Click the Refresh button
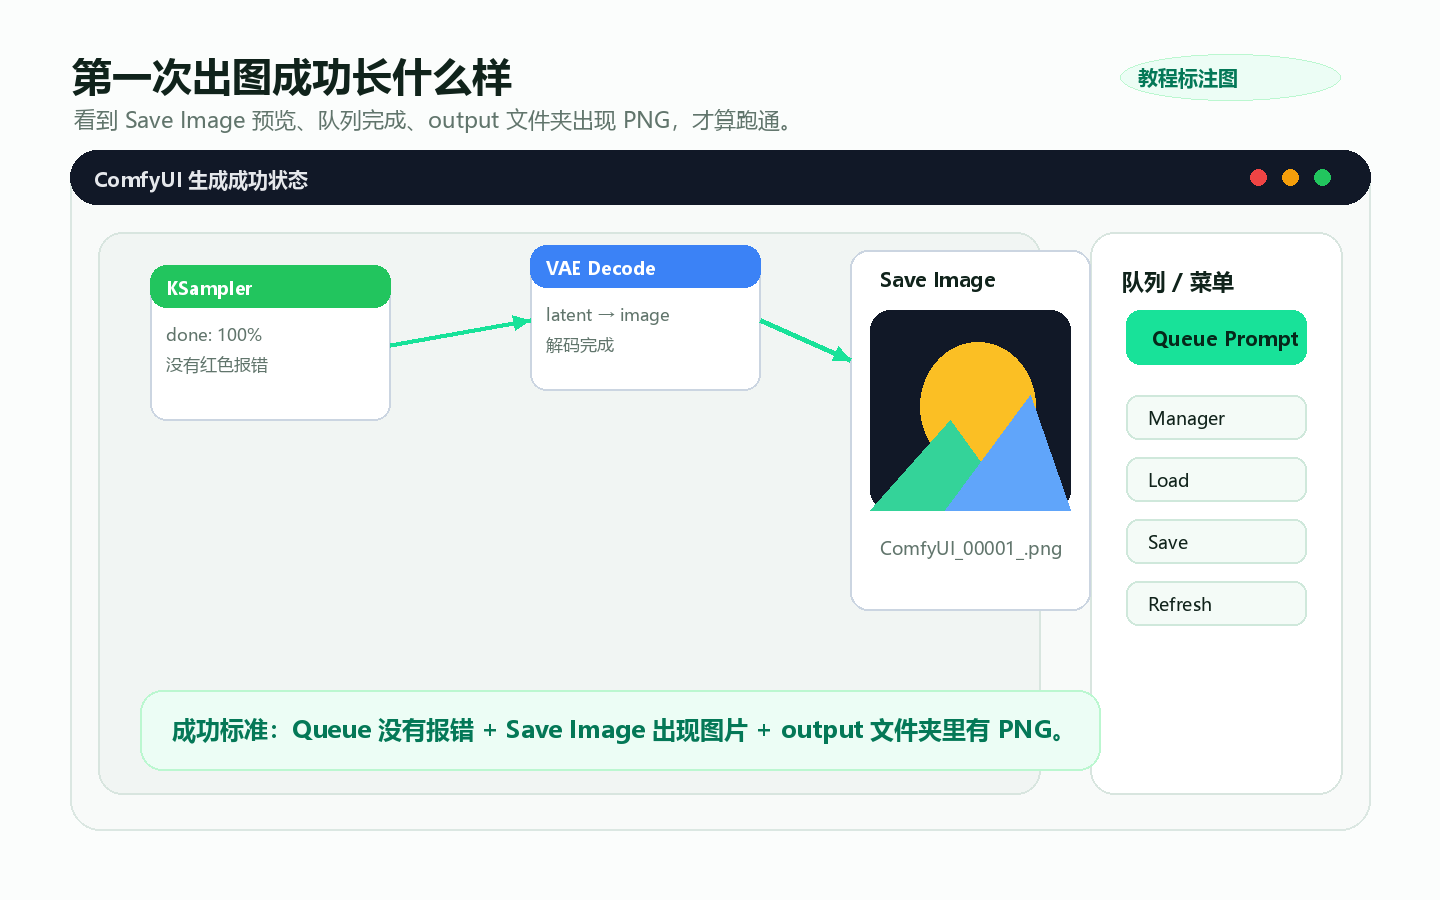The image size is (1440, 900). click(1216, 604)
